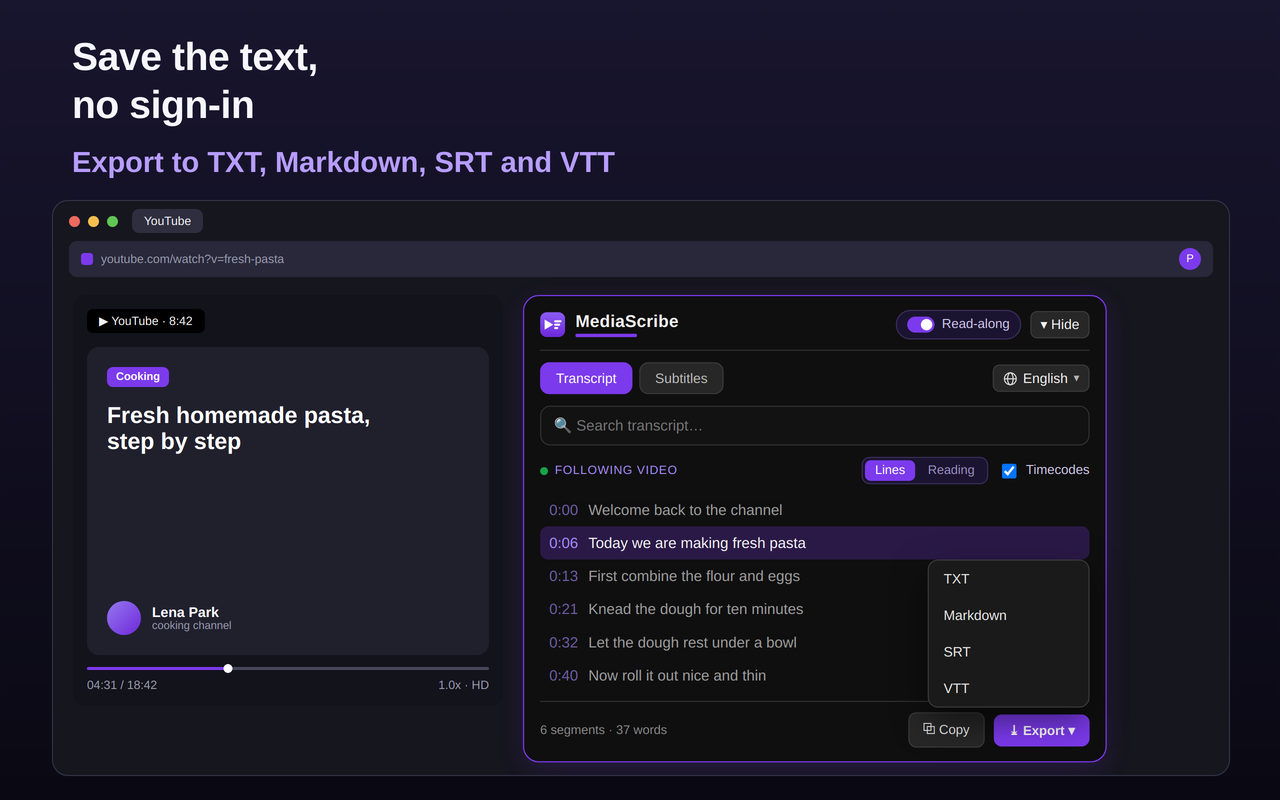Image resolution: width=1280 pixels, height=800 pixels.
Task: Click the 0:13 timecode
Action: click(563, 576)
